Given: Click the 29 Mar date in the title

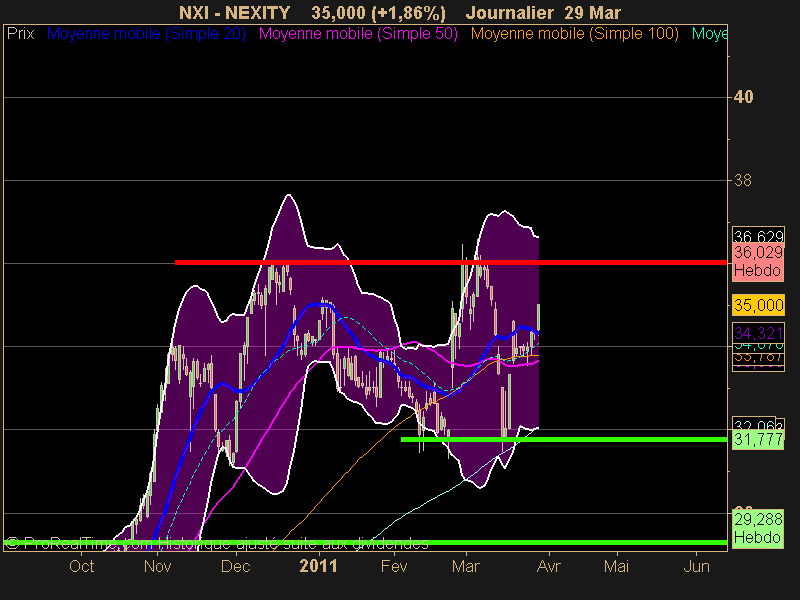Looking at the screenshot, I should 592,12.
